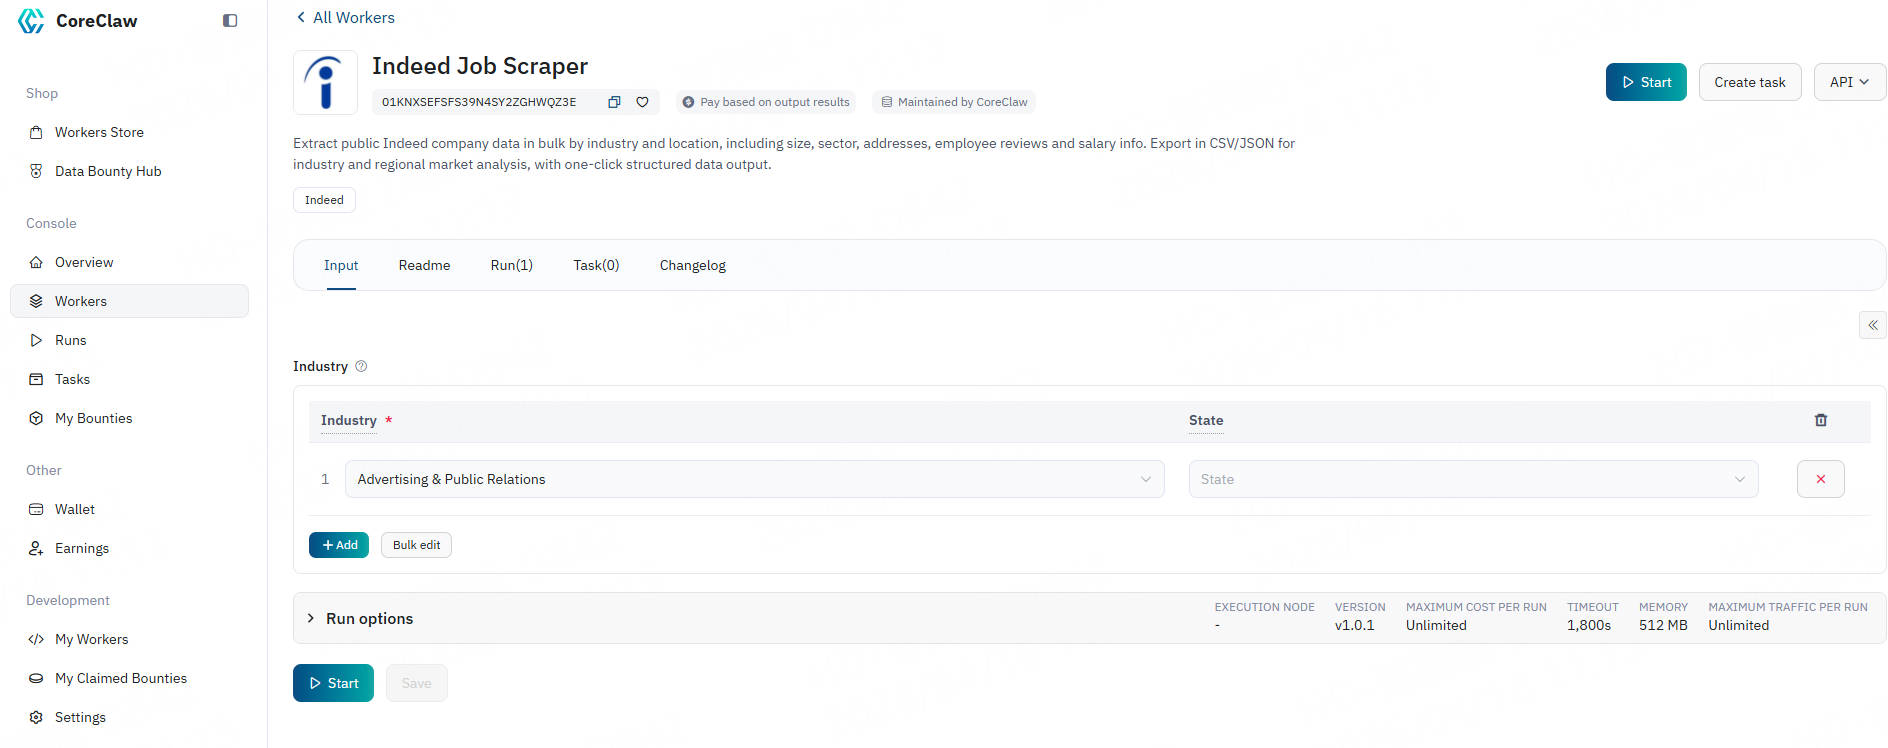The width and height of the screenshot is (1888, 748).
Task: Open My Workers code icon
Action: [36, 639]
